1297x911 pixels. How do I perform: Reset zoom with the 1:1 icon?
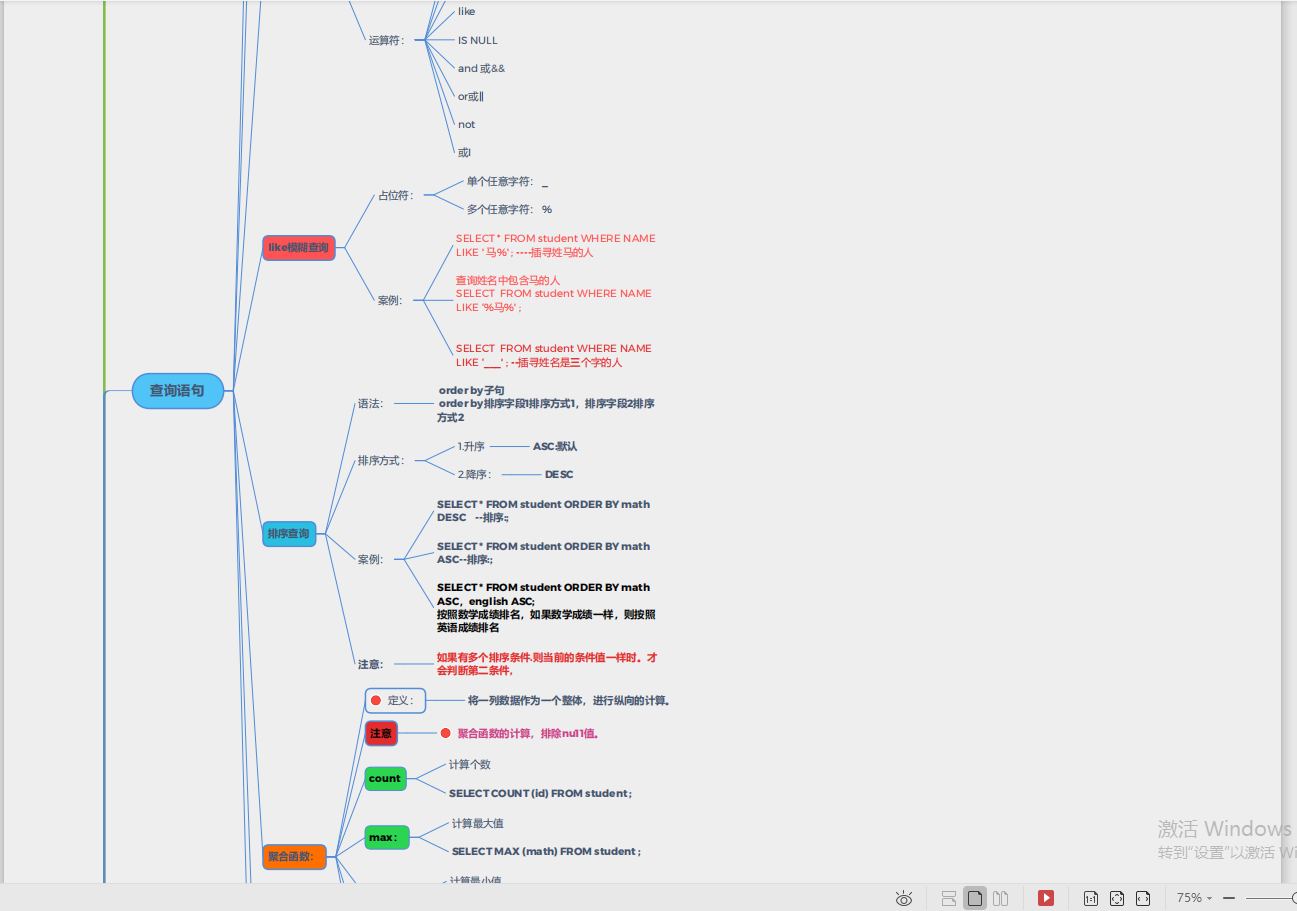pos(1090,897)
